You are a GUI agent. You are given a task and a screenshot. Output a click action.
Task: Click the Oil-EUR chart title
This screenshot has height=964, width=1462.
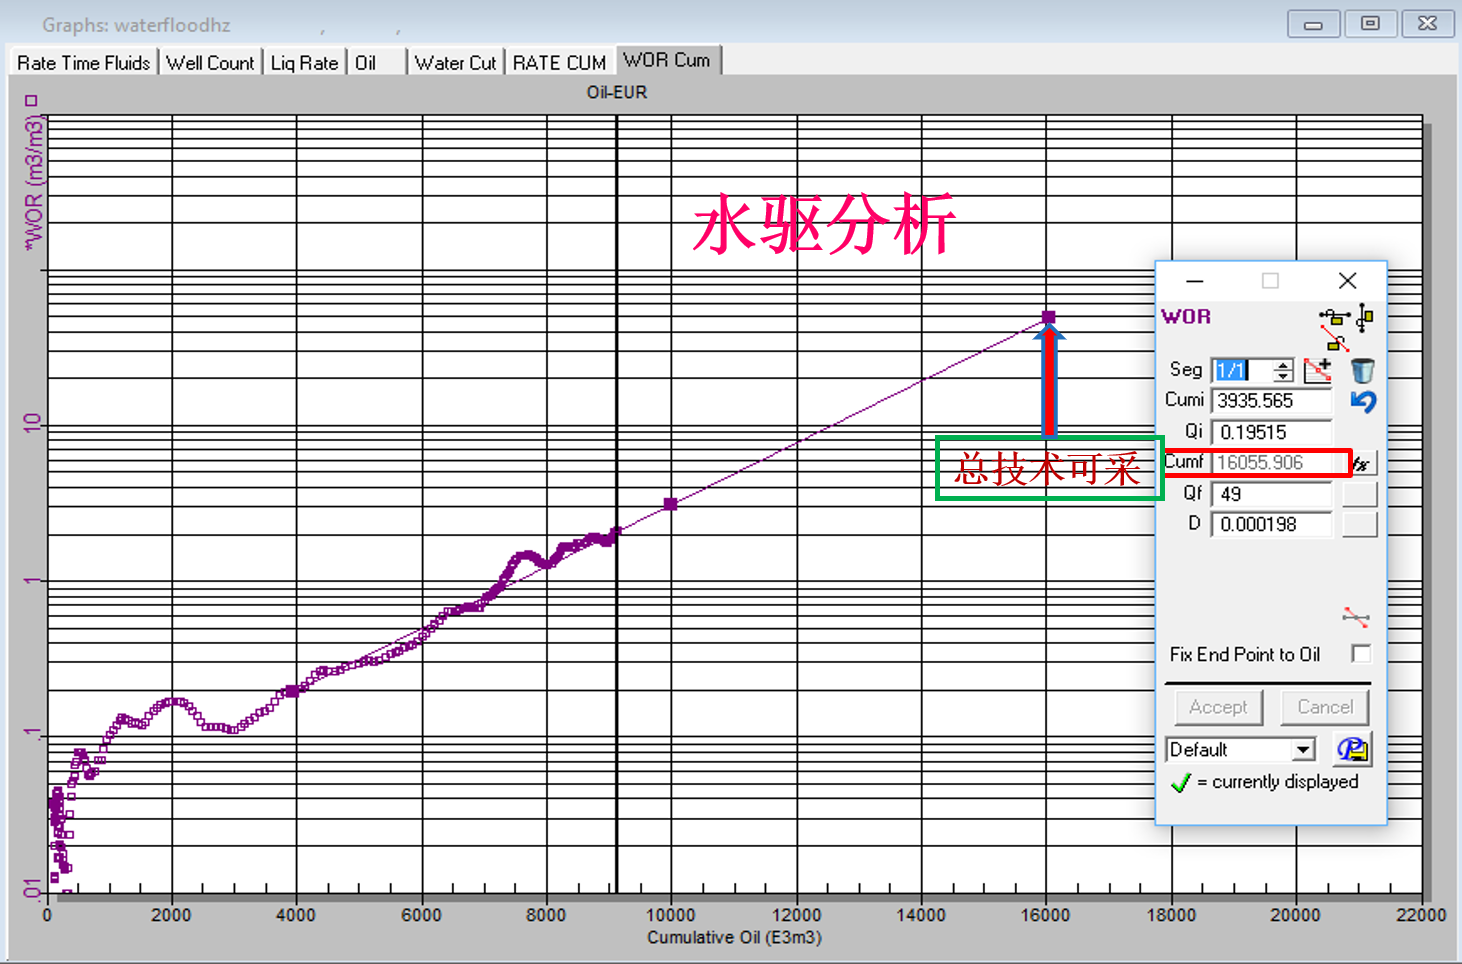click(617, 92)
